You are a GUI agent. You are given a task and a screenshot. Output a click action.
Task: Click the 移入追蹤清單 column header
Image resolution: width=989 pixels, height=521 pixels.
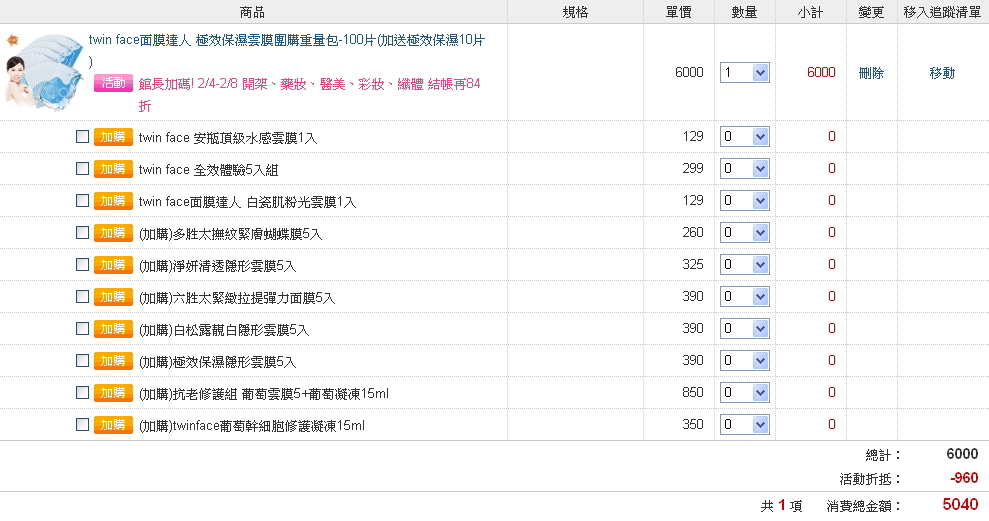point(942,12)
